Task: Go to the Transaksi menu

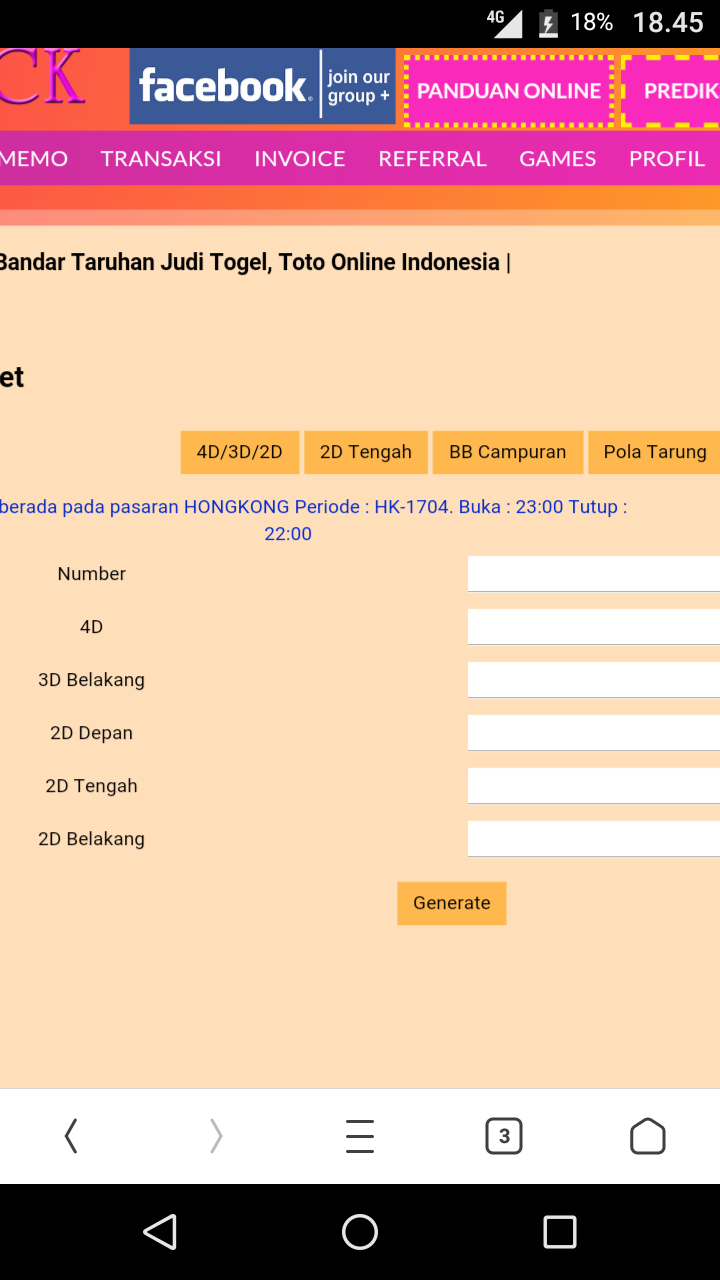Action: coord(161,159)
